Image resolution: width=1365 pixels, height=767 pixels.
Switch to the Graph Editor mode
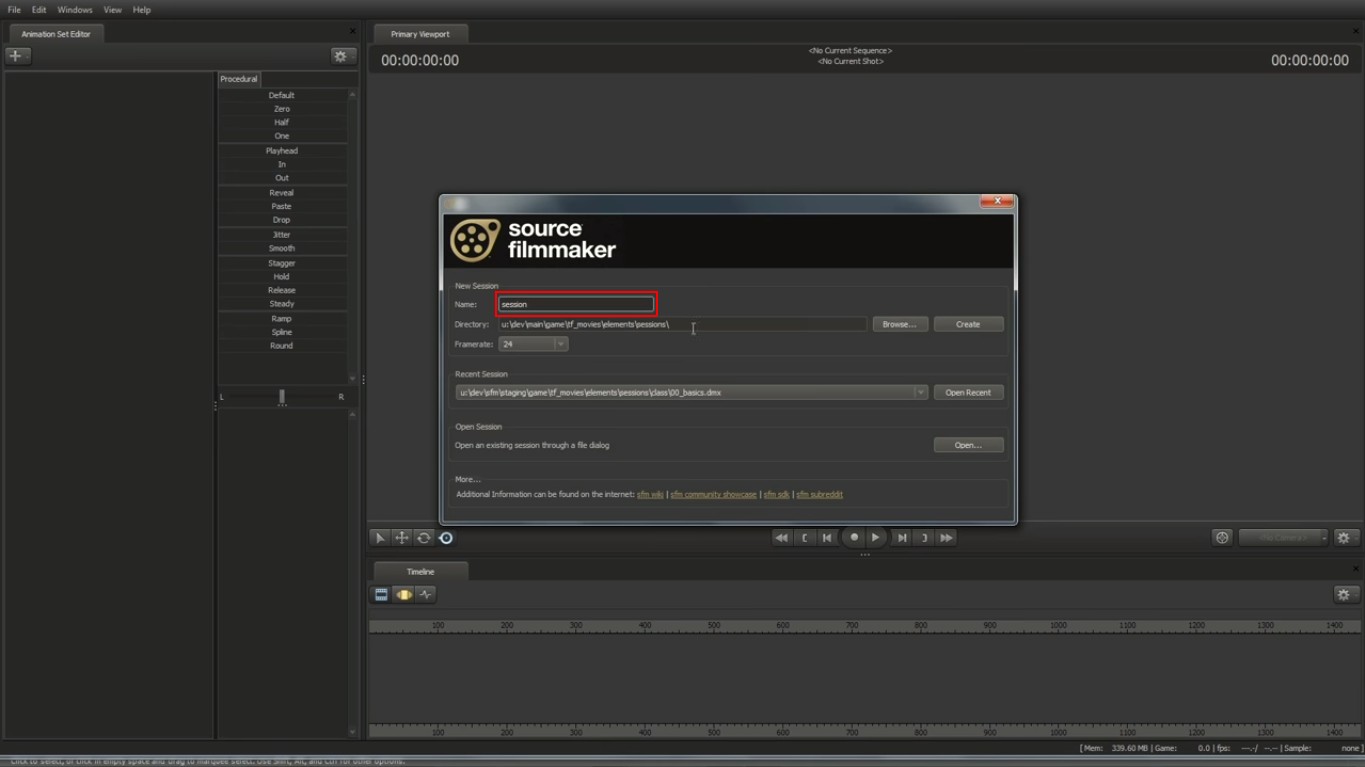[x=425, y=594]
